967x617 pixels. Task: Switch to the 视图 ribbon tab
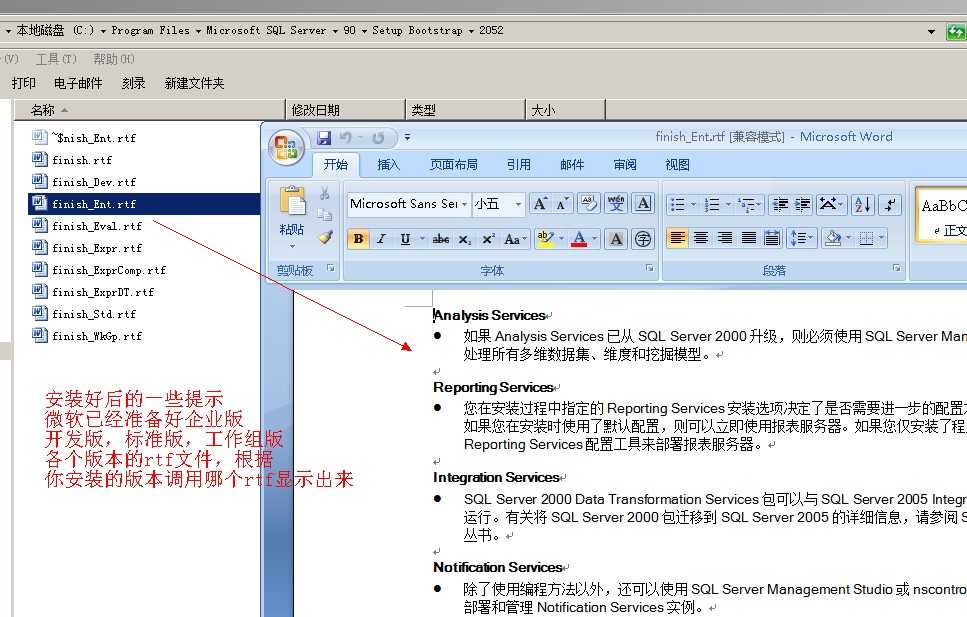click(677, 165)
